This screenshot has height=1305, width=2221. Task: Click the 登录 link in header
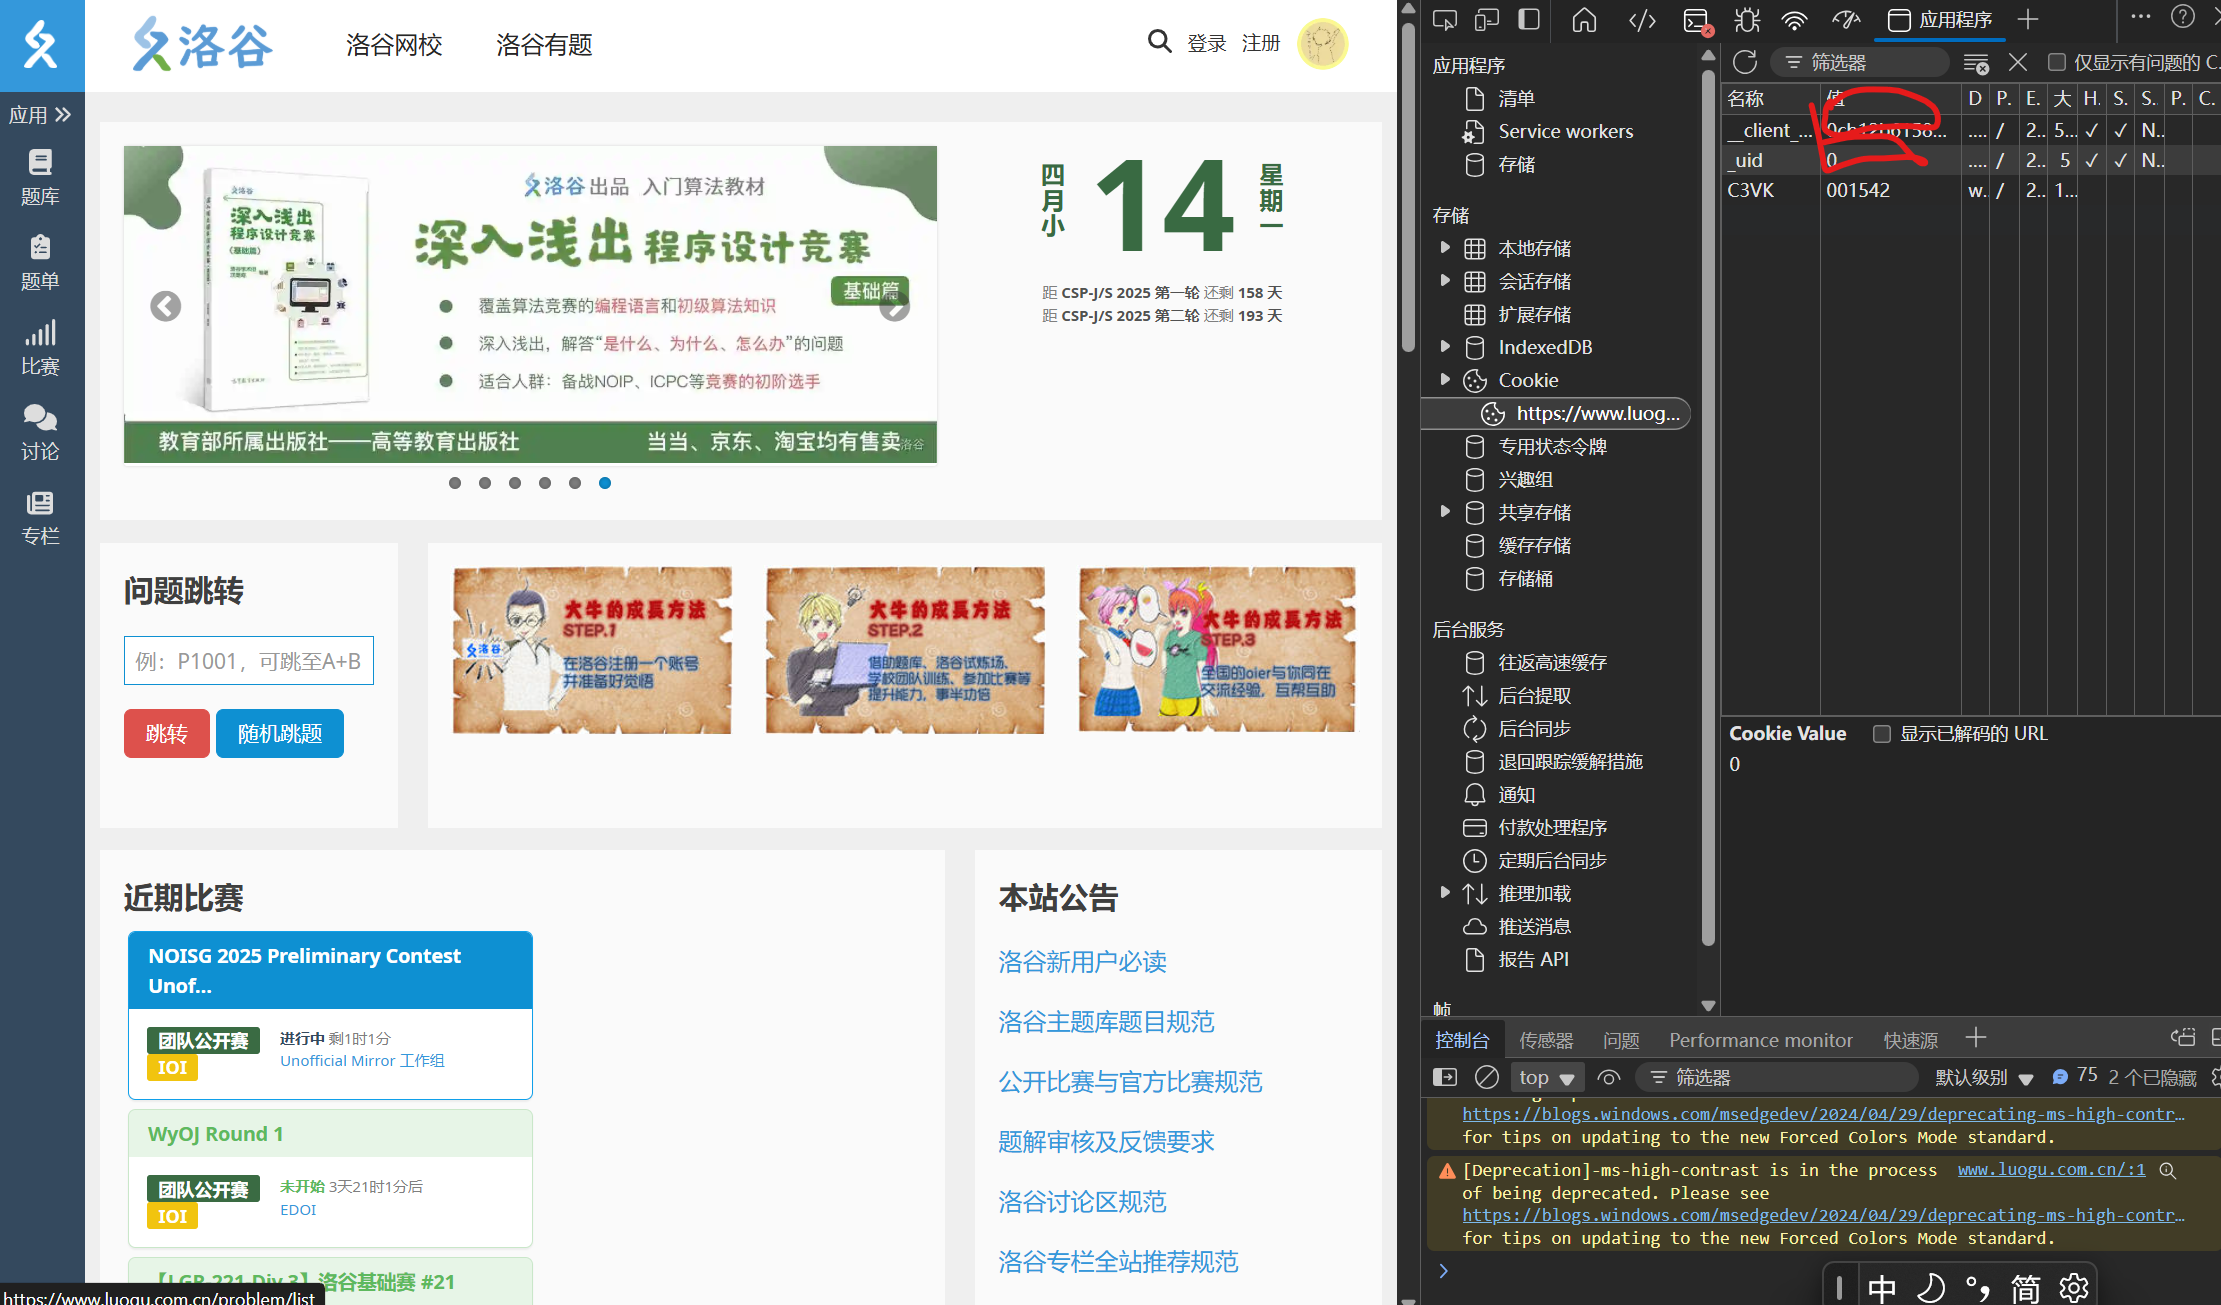coord(1206,43)
